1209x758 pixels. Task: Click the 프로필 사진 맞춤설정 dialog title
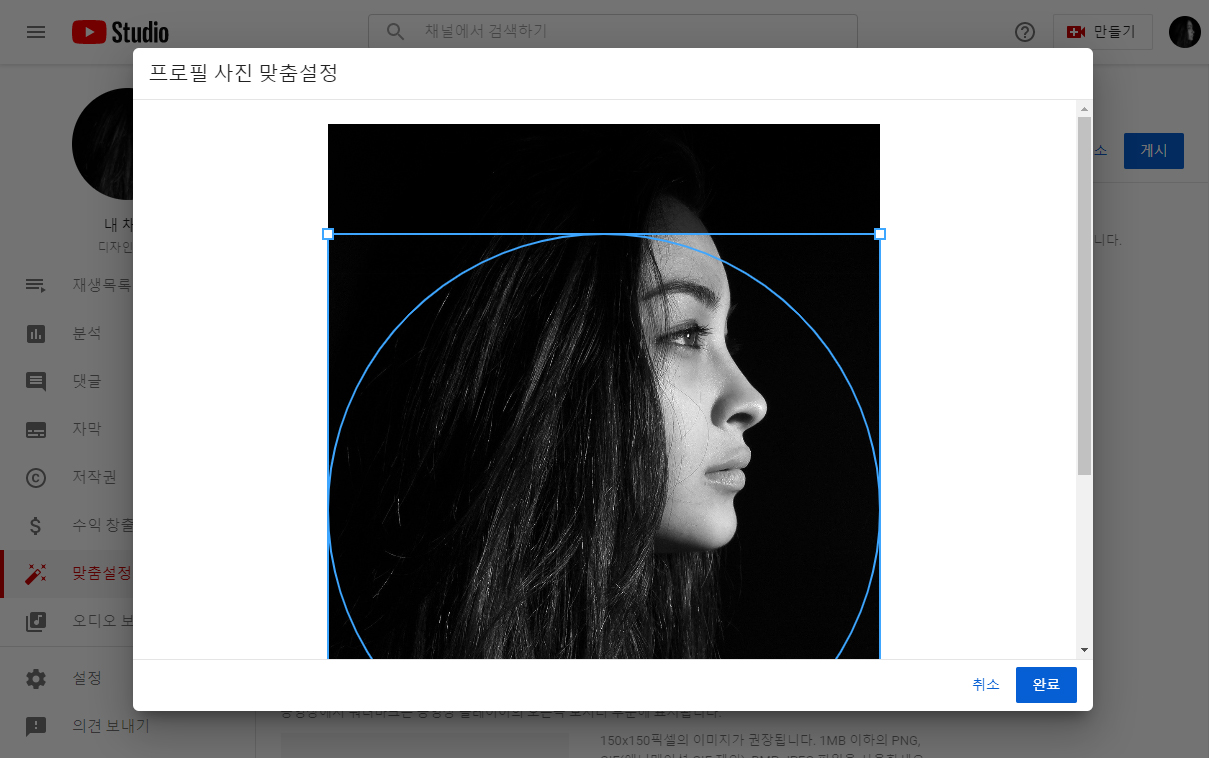tap(243, 73)
